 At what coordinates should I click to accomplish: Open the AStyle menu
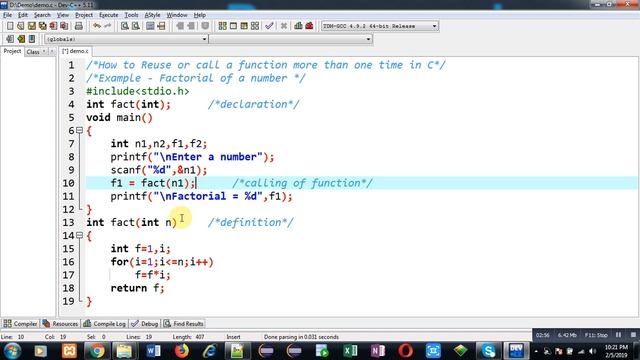coord(153,15)
